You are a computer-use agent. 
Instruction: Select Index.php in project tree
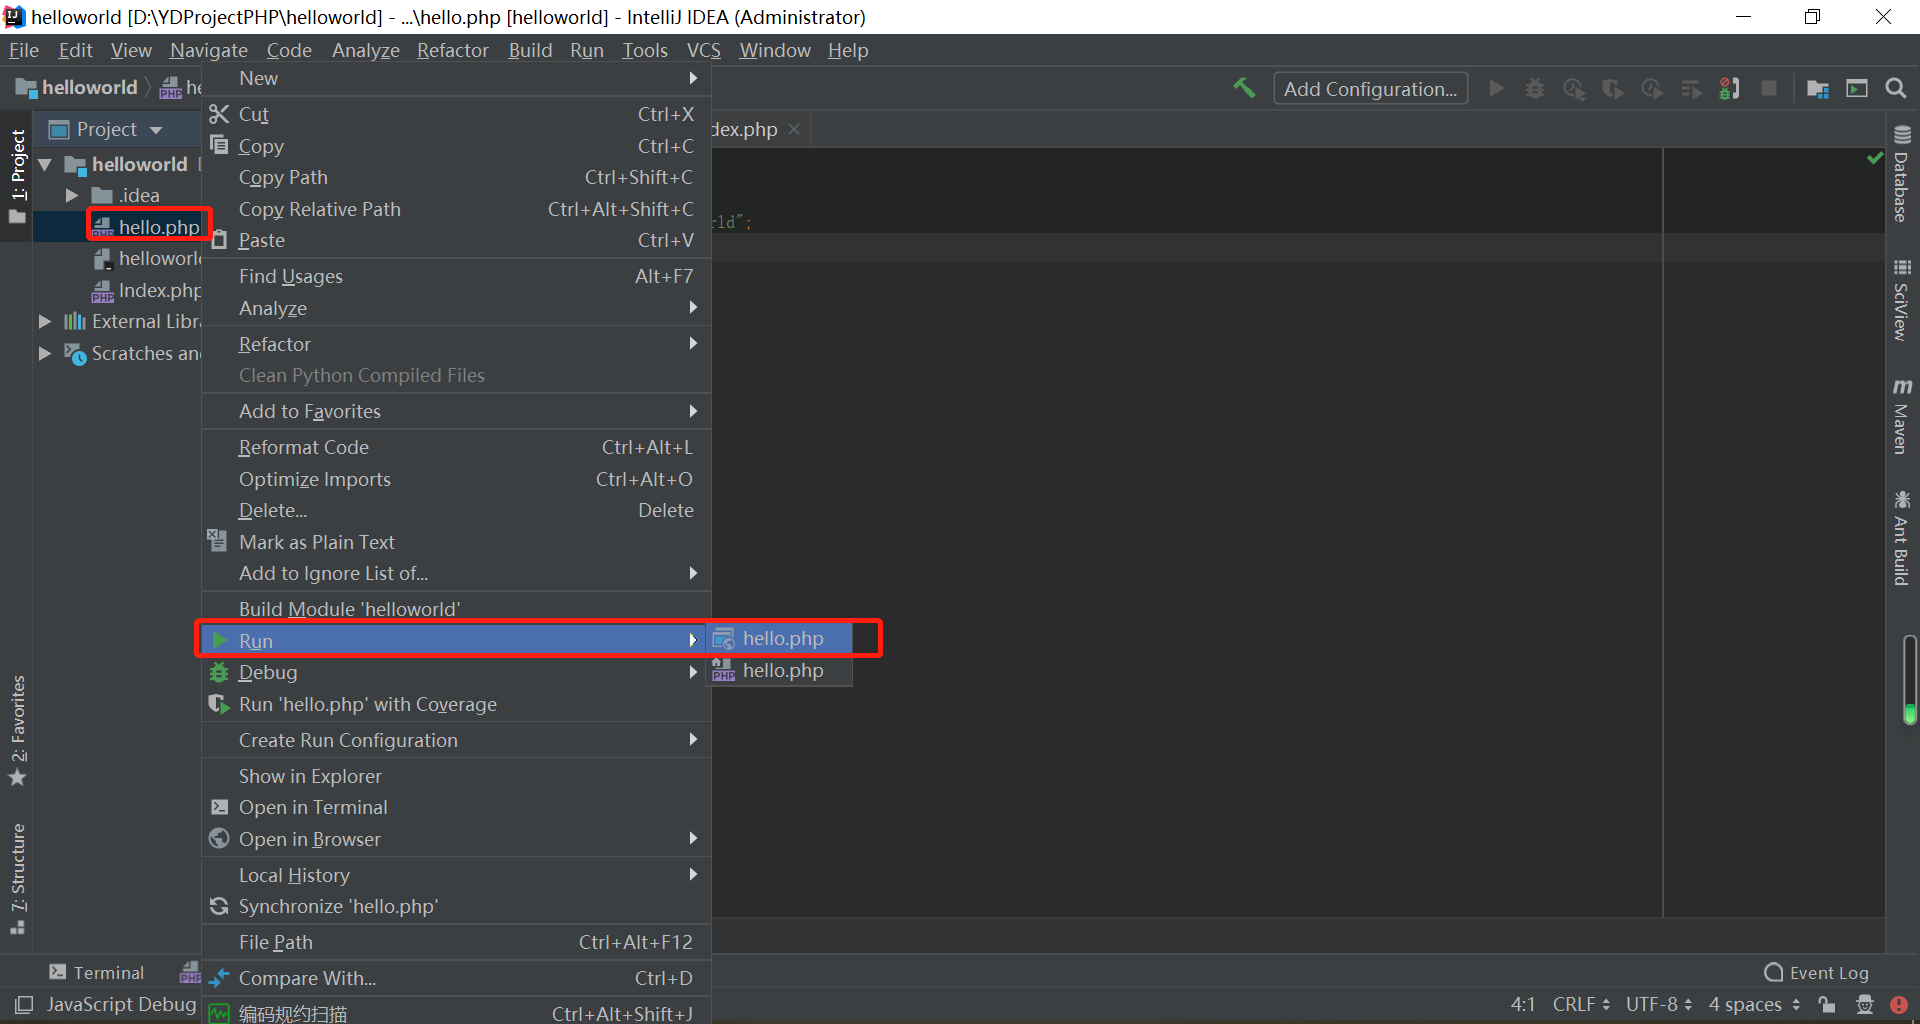pos(147,290)
